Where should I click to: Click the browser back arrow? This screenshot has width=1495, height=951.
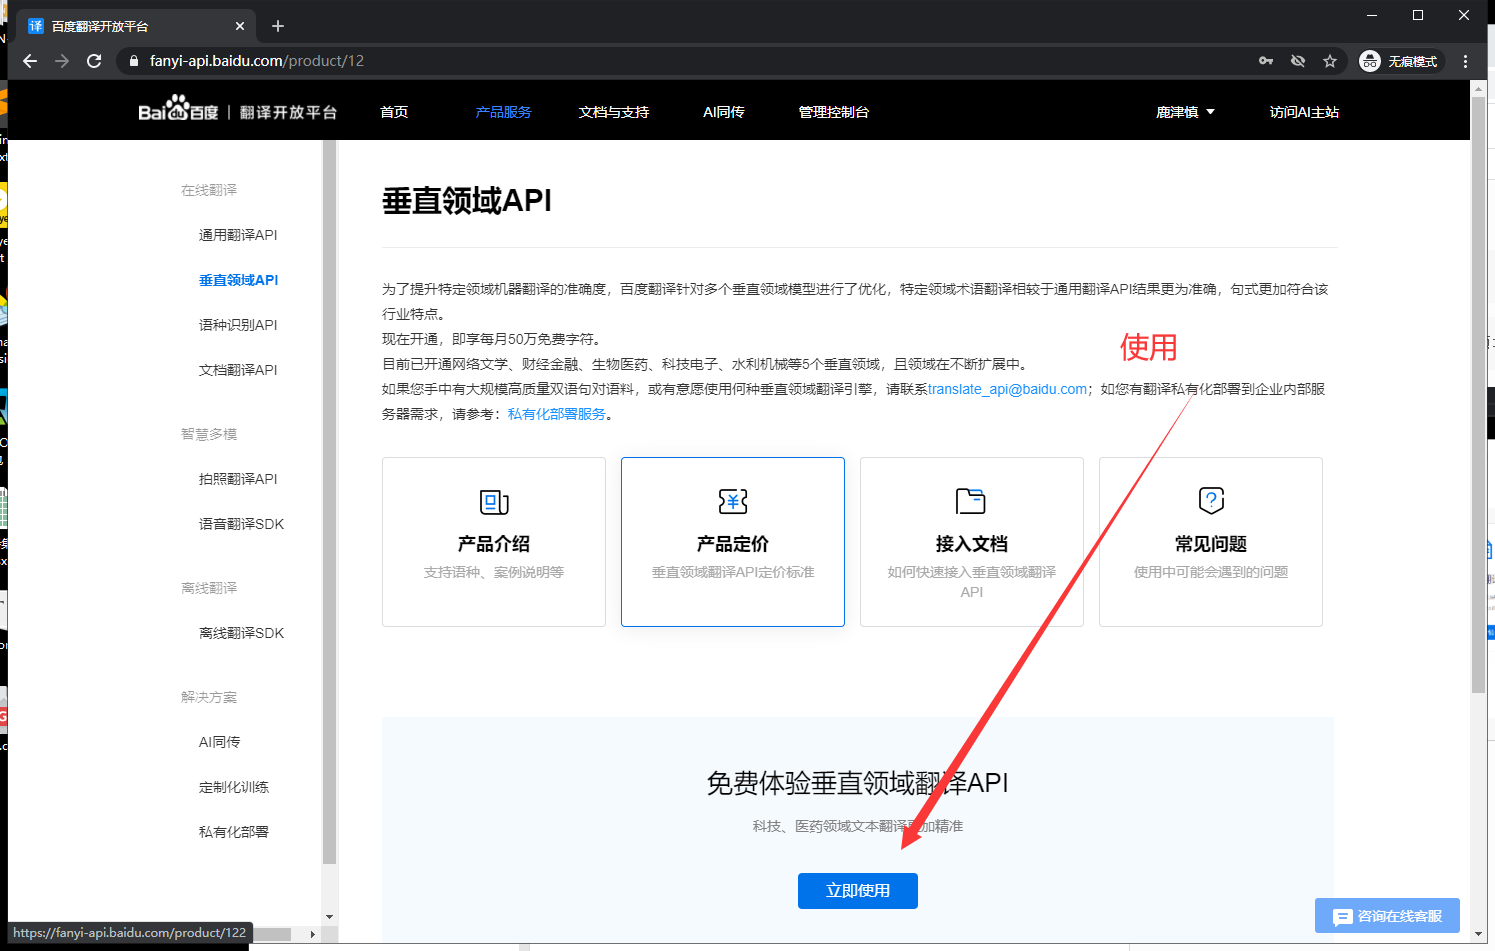click(x=30, y=61)
